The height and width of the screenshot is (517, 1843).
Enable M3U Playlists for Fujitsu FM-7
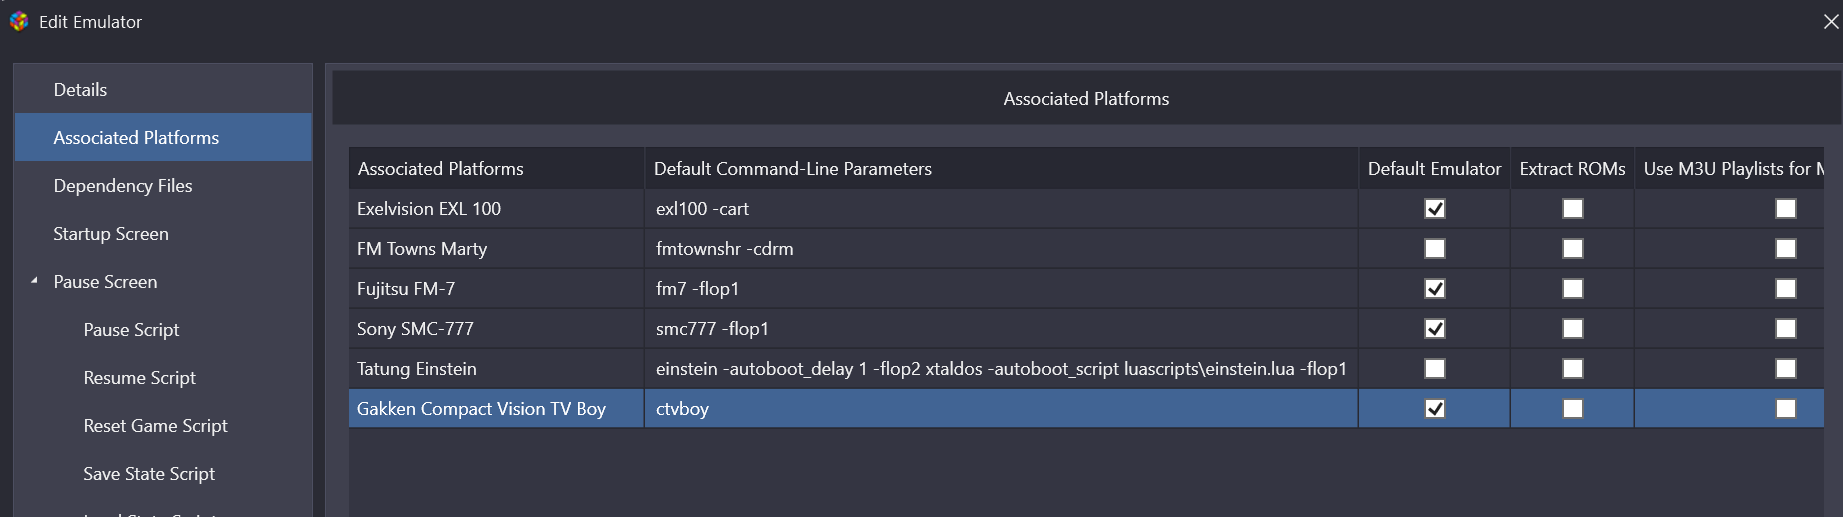pyautogui.click(x=1786, y=288)
